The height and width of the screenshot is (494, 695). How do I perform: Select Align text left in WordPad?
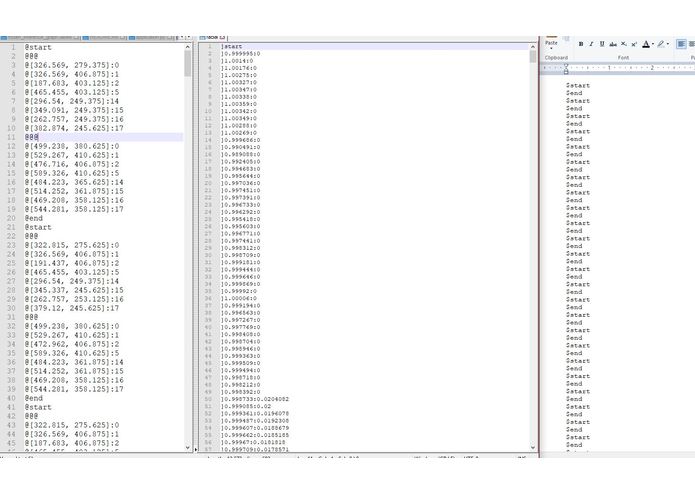[x=681, y=44]
